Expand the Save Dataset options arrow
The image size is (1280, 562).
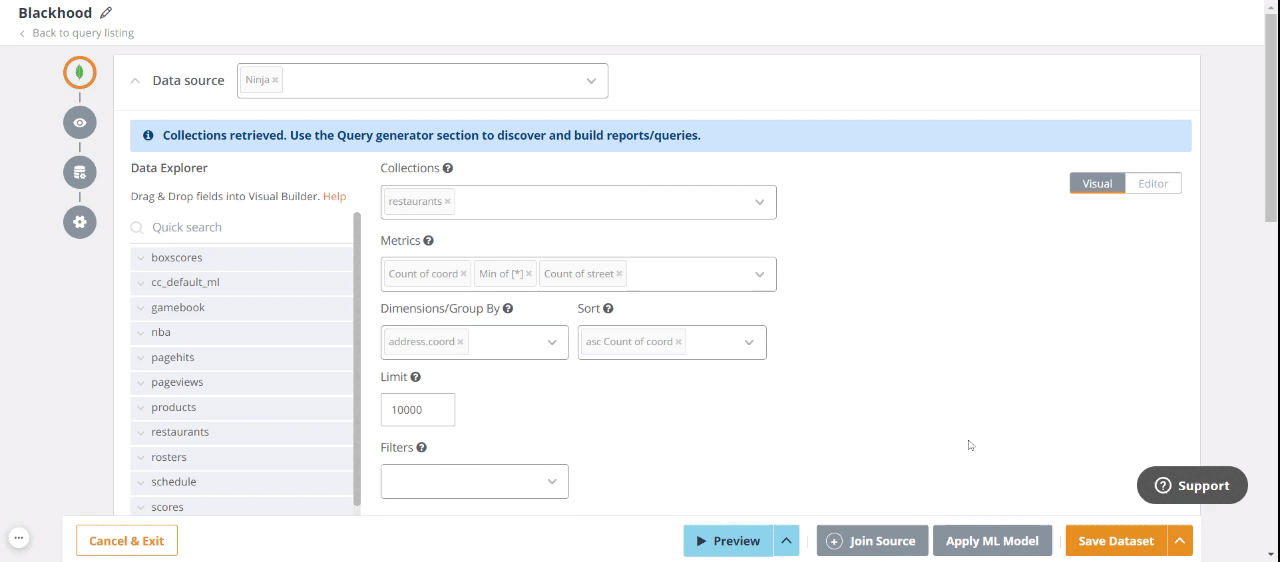[x=1180, y=541]
